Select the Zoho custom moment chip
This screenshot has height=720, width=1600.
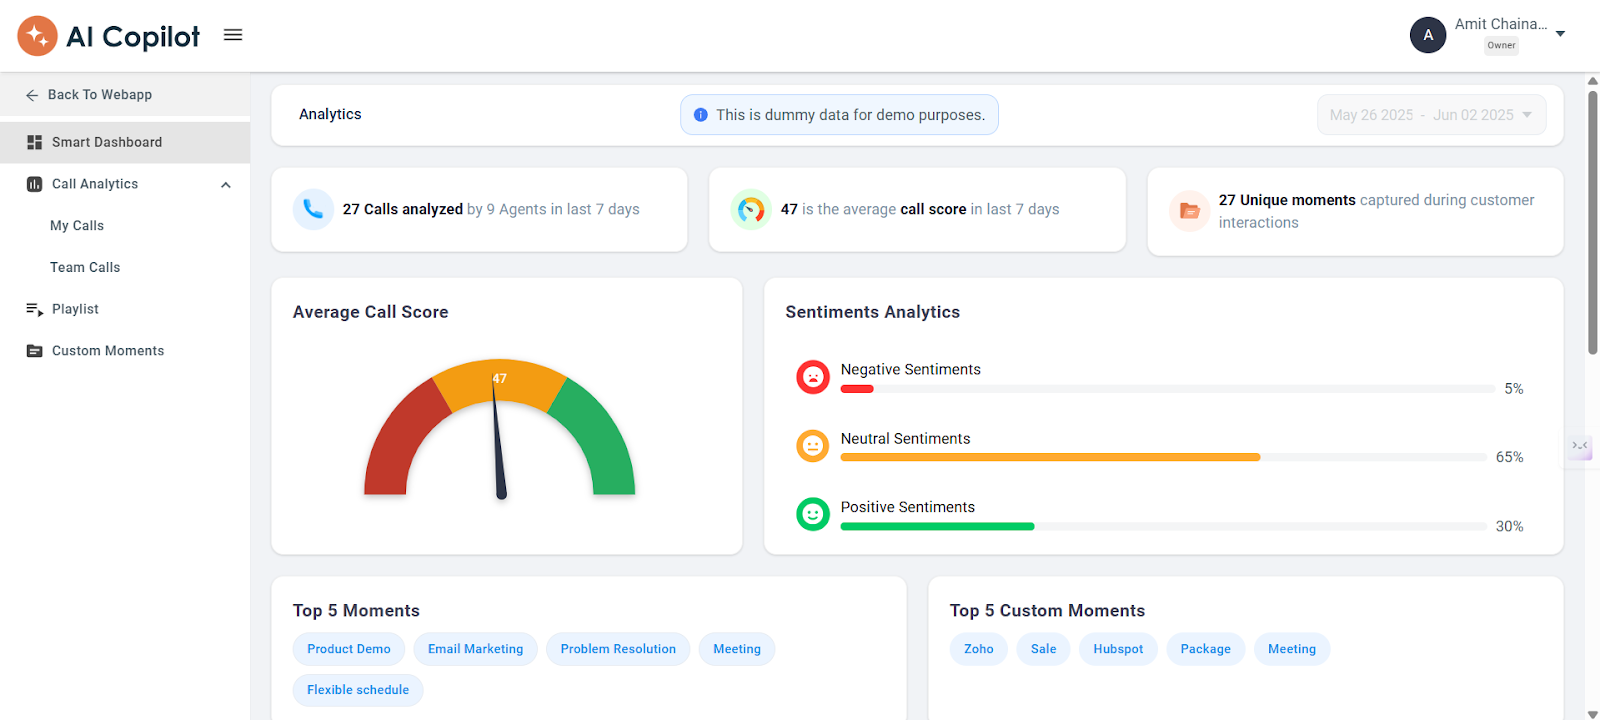(x=979, y=649)
